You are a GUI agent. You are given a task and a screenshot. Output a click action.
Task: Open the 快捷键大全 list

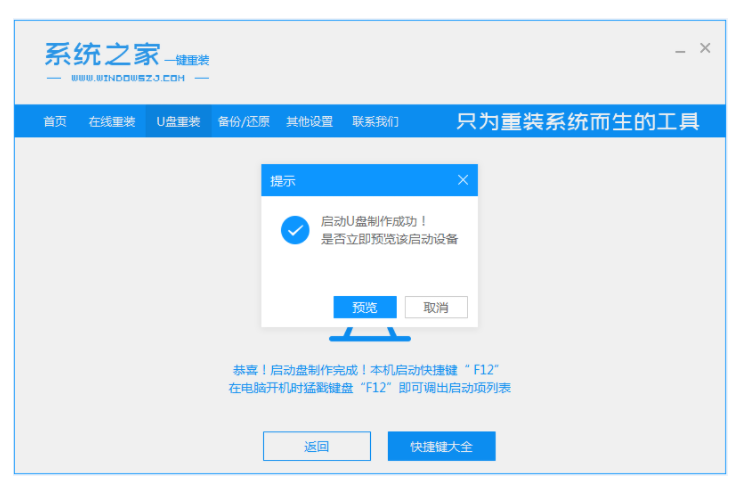441,446
